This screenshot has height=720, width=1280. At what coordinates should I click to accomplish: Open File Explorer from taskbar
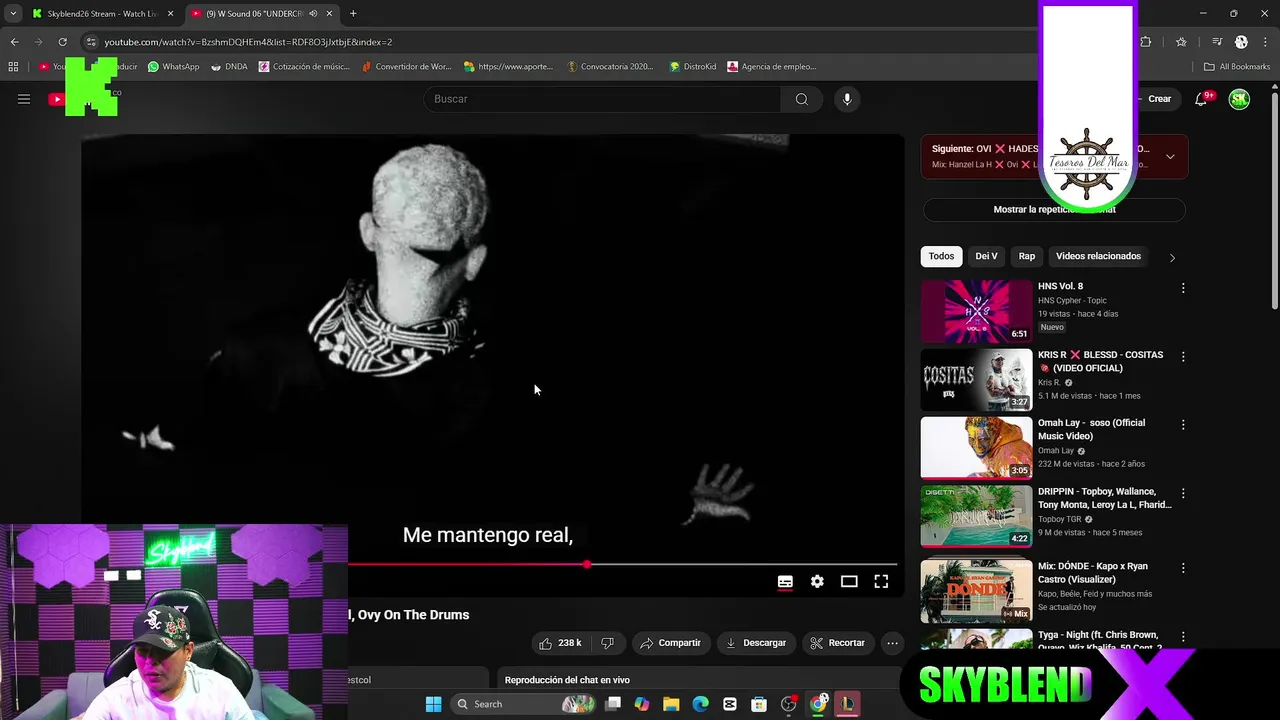[671, 704]
